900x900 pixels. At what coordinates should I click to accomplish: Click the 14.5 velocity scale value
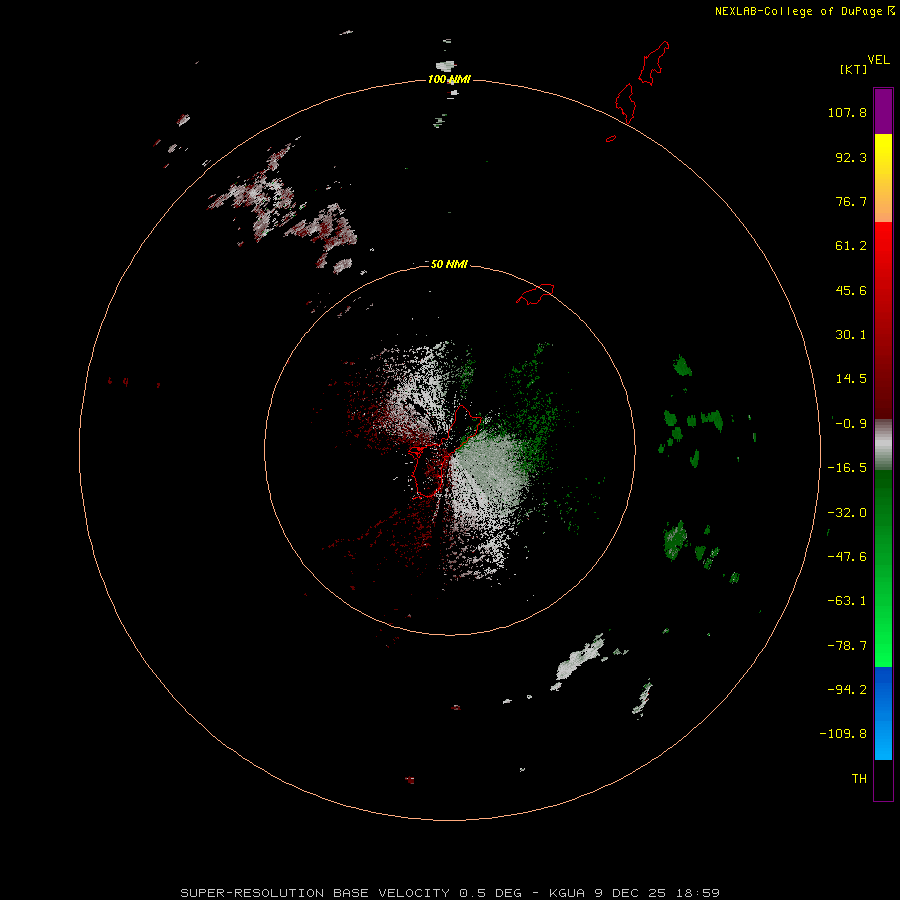point(851,379)
